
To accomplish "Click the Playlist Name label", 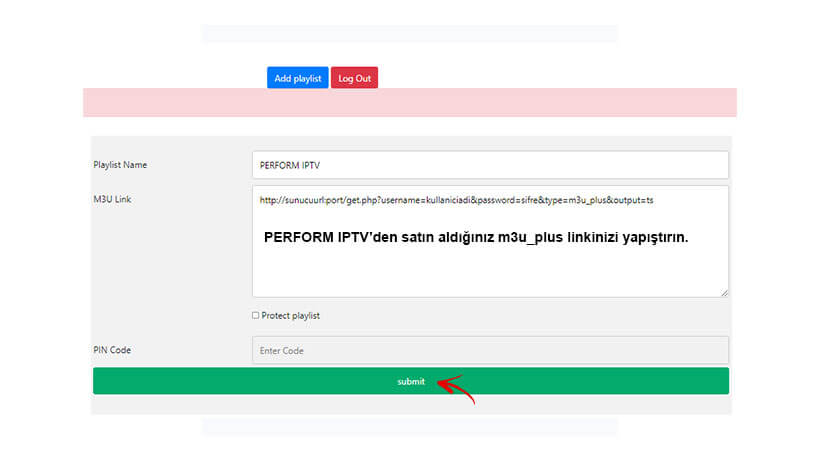I will tap(120, 165).
